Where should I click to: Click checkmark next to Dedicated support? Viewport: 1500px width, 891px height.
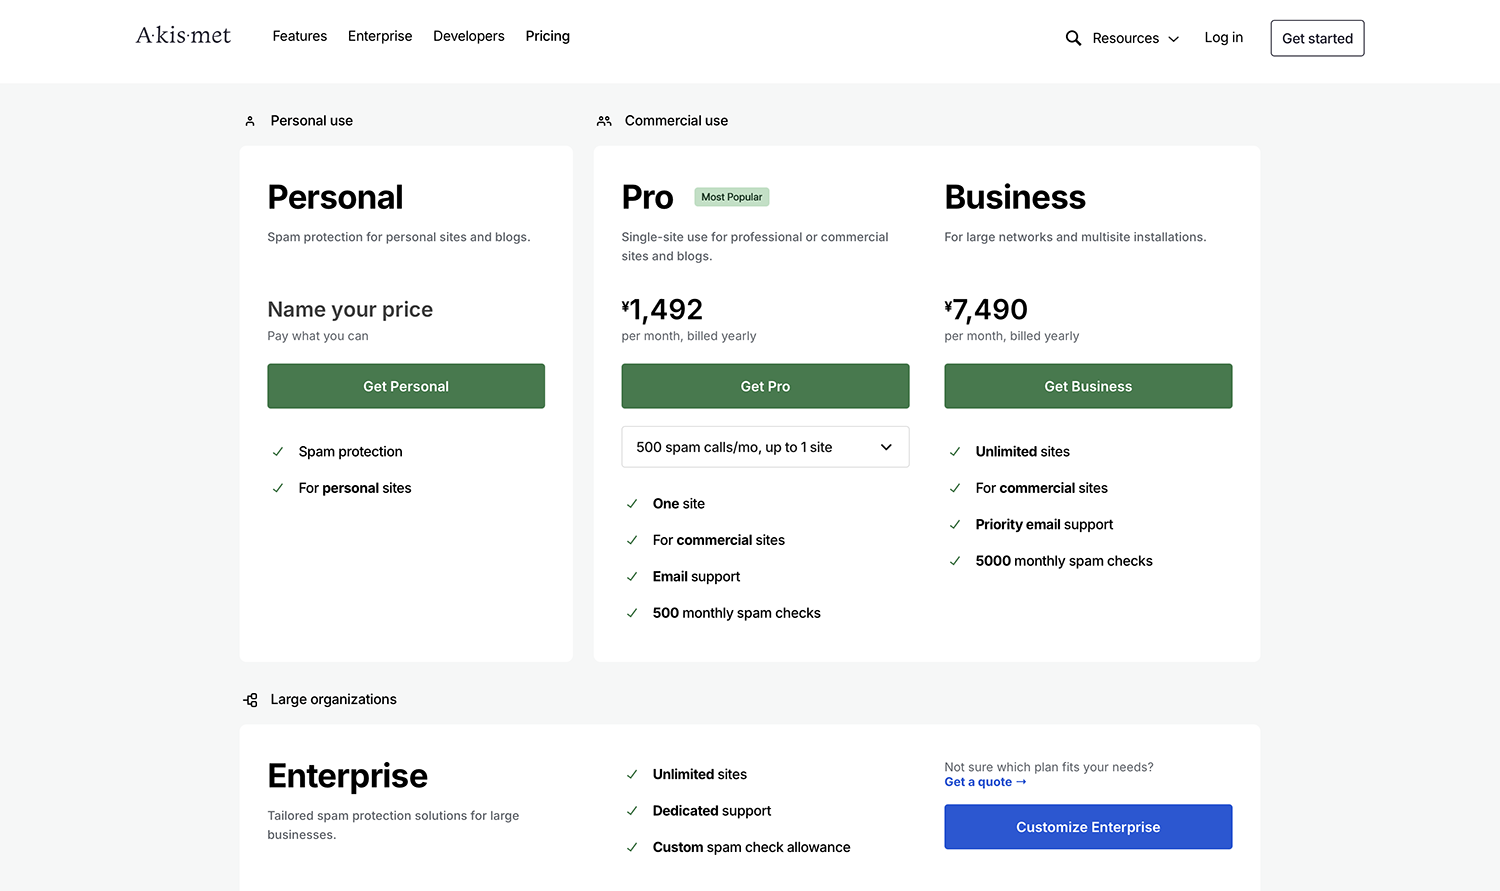[x=632, y=811]
